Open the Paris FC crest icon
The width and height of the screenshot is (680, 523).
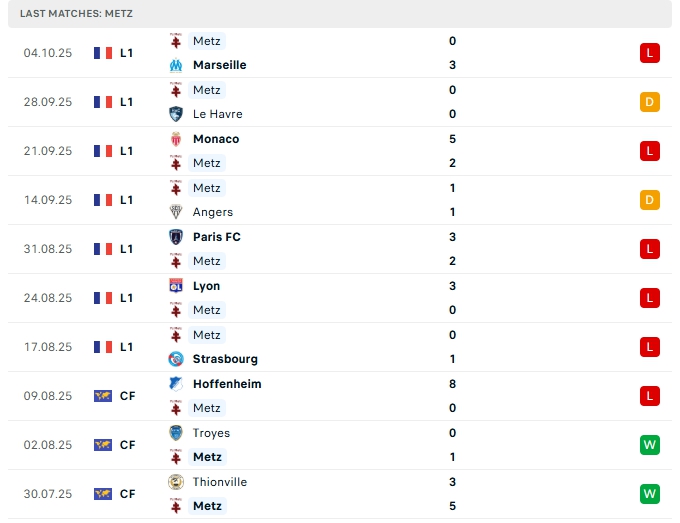176,237
